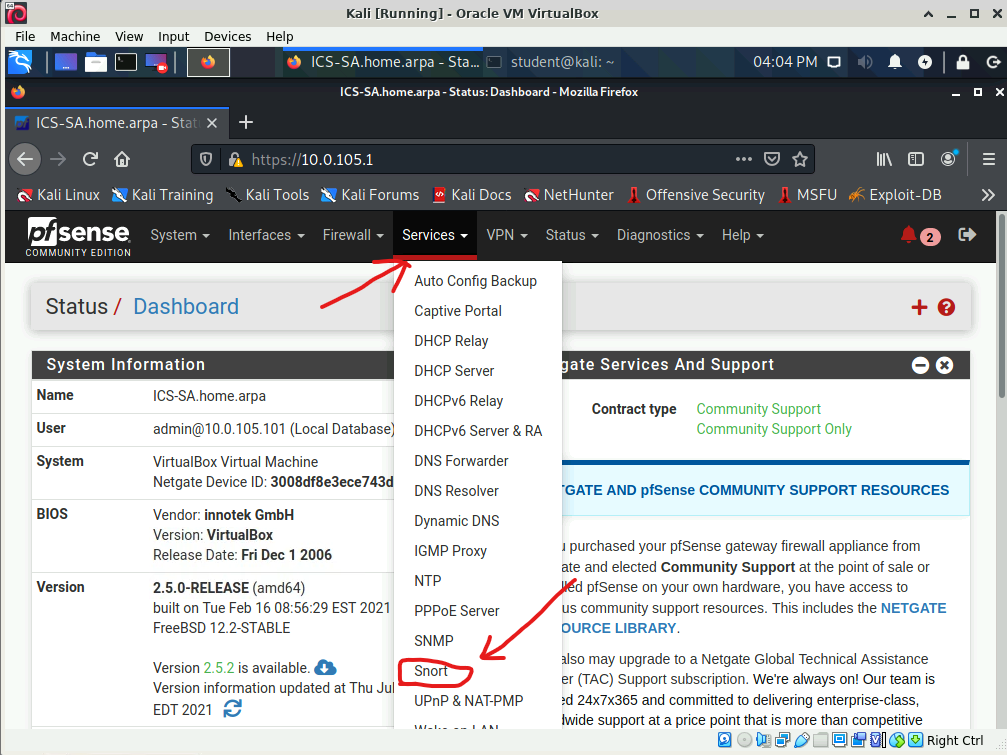Image resolution: width=1007 pixels, height=755 pixels.
Task: Open Dynamic DNS from Services menu
Action: (457, 521)
